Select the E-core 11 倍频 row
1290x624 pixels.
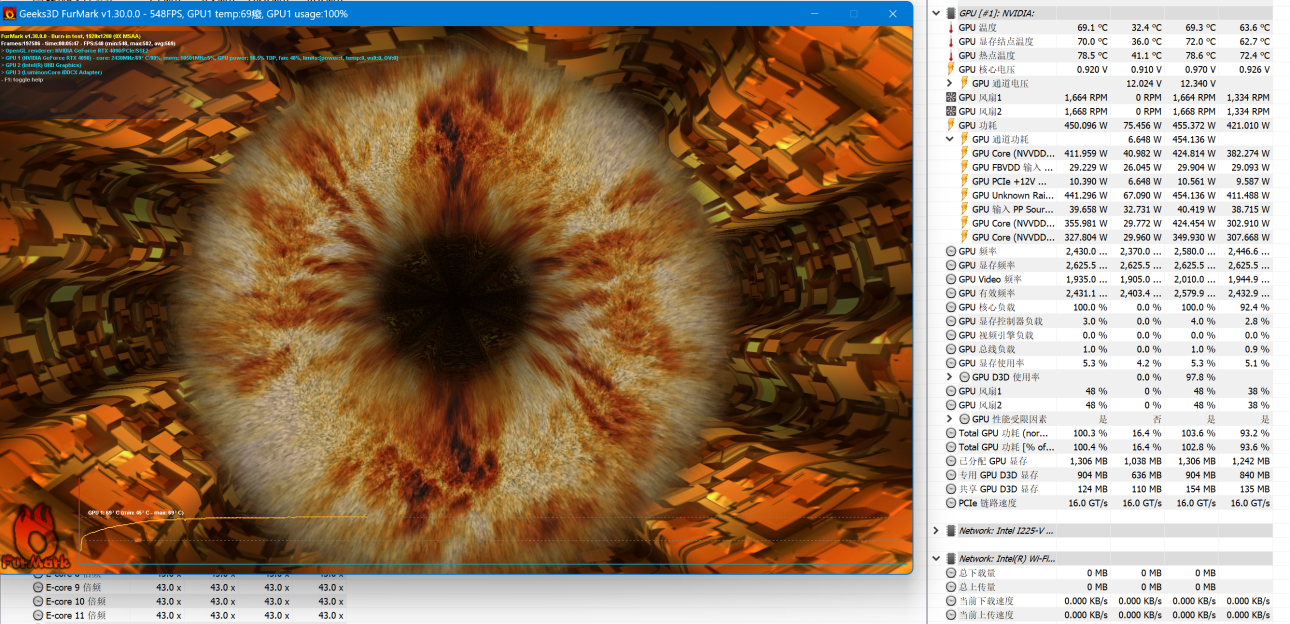[x=188, y=616]
